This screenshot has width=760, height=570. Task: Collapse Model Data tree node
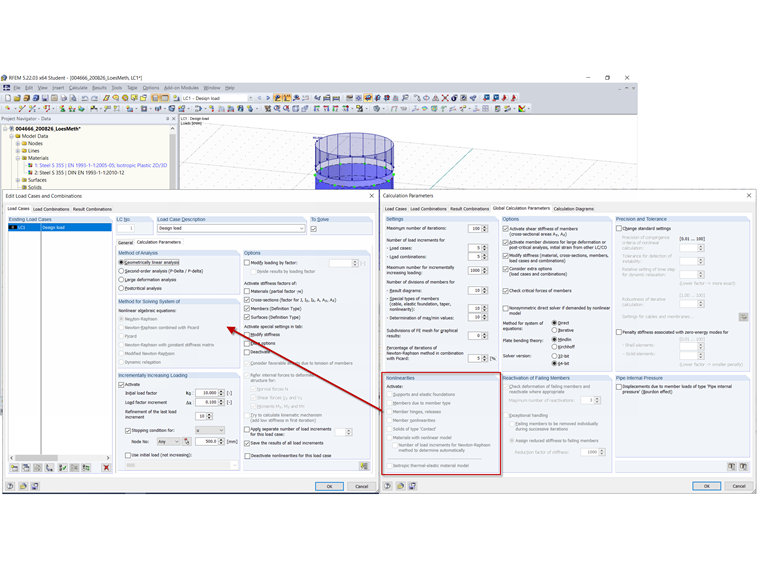11,136
